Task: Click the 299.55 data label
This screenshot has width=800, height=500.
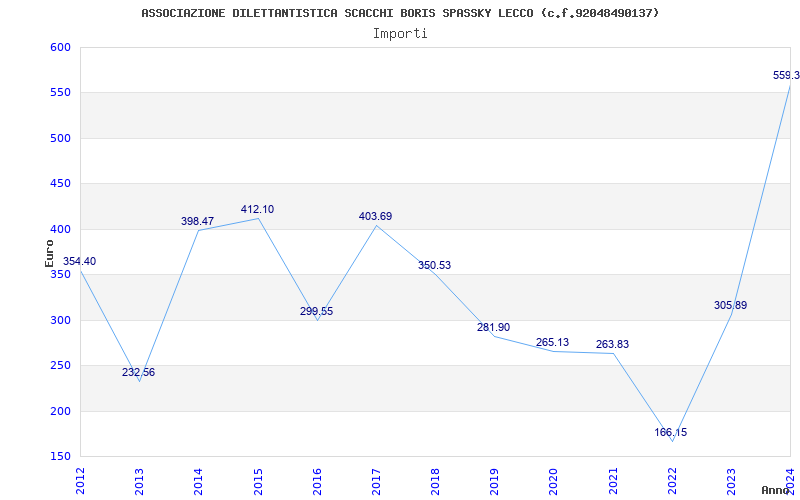Action: pos(316,311)
